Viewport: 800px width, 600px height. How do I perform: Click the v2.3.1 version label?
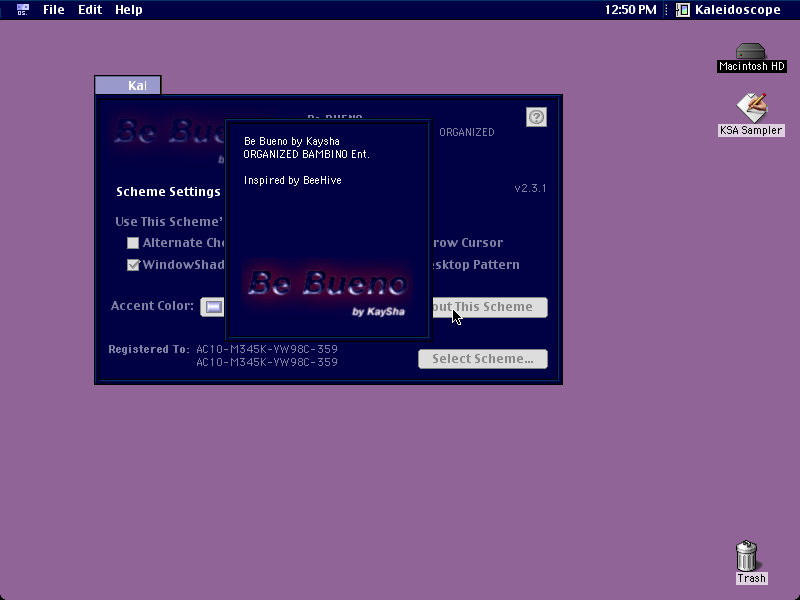click(x=530, y=188)
